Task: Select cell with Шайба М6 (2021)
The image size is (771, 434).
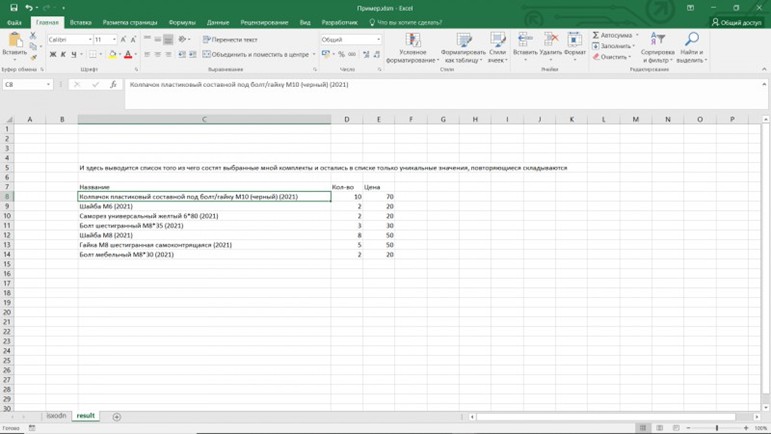Action: (x=204, y=206)
